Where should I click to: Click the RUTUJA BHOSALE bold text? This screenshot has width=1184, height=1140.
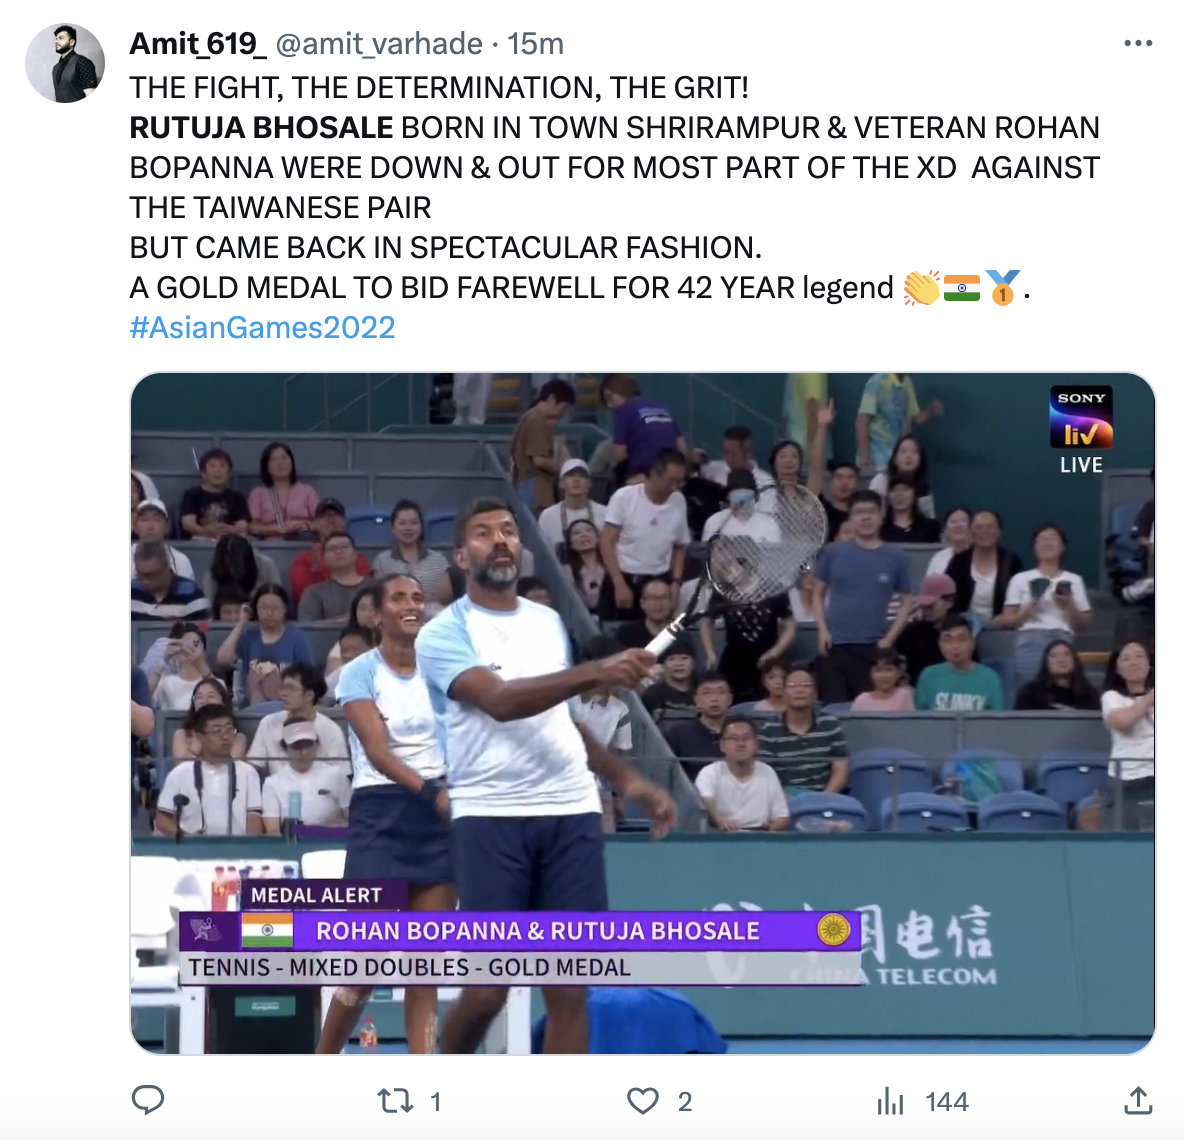[261, 128]
